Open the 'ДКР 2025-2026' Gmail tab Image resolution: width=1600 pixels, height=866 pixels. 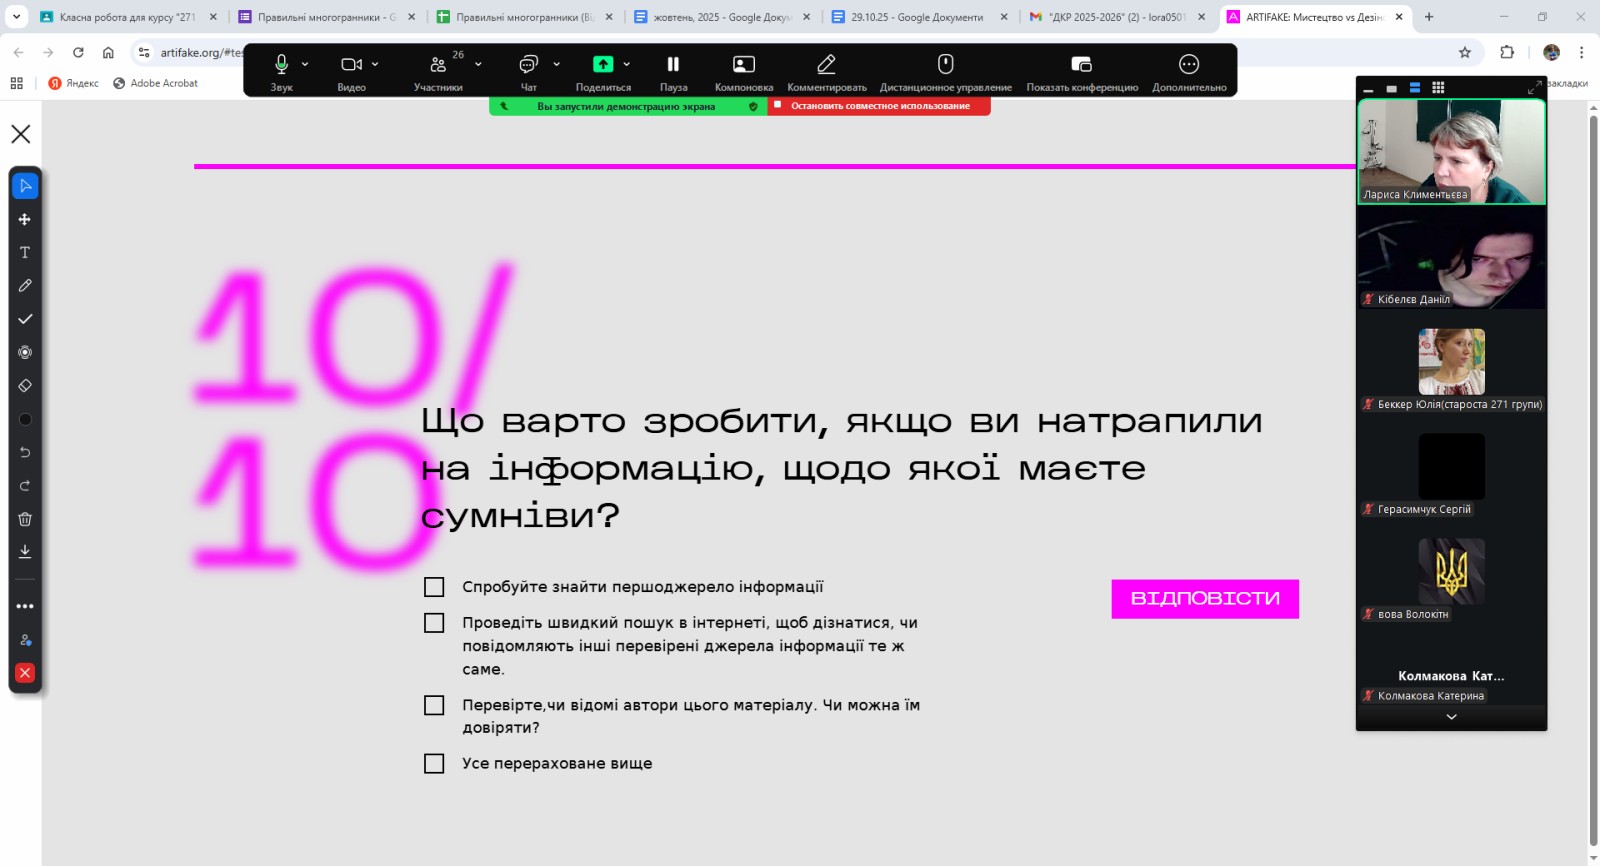pyautogui.click(x=1115, y=17)
